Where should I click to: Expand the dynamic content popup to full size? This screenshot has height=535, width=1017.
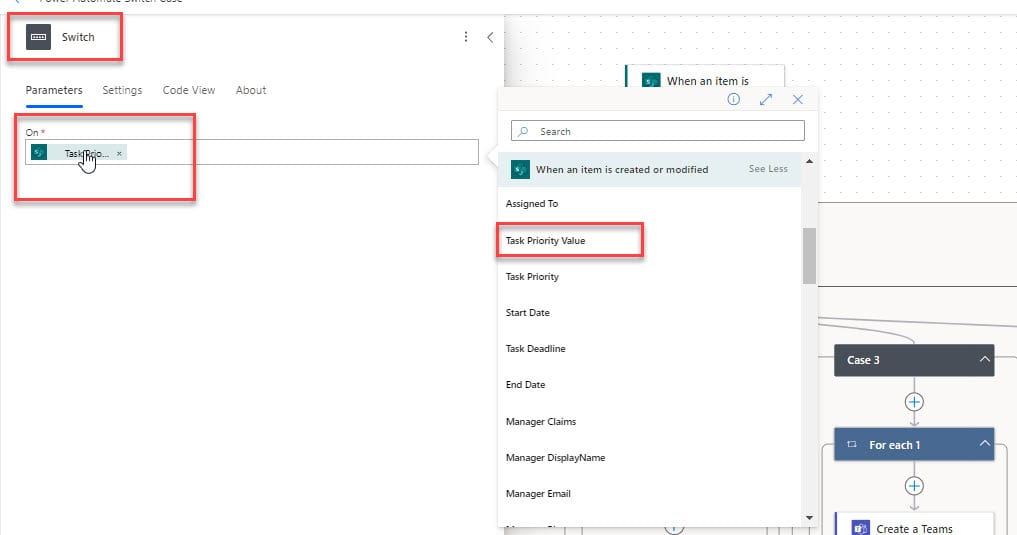point(766,99)
